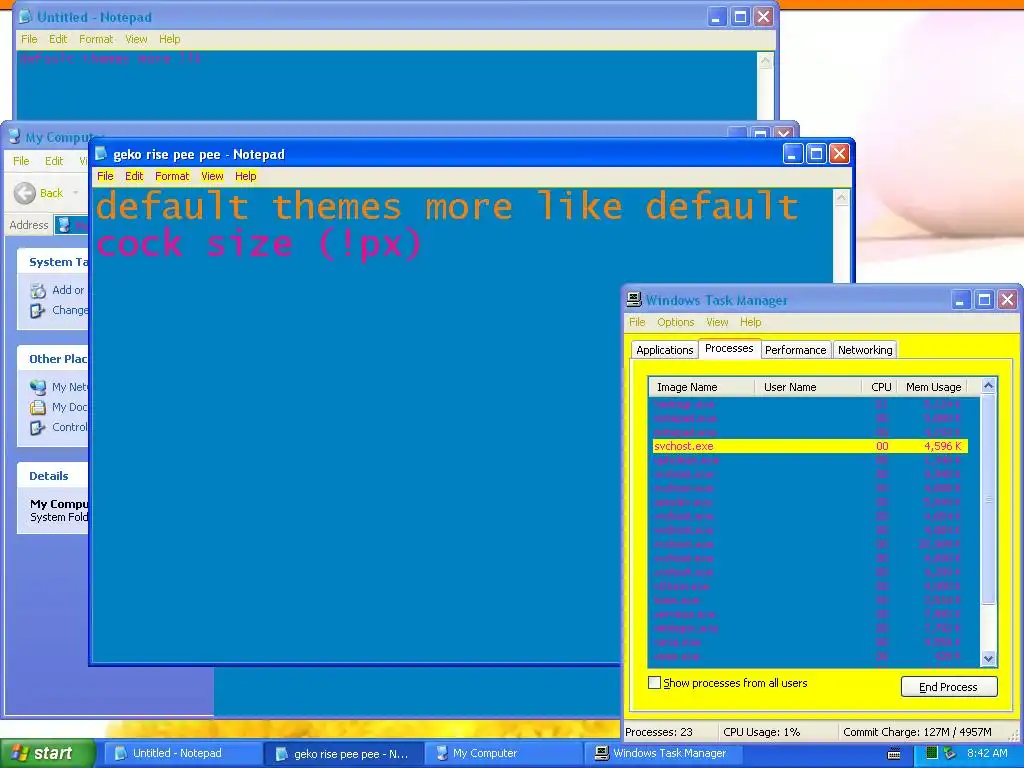Click the process list scroll down arrow

988,658
